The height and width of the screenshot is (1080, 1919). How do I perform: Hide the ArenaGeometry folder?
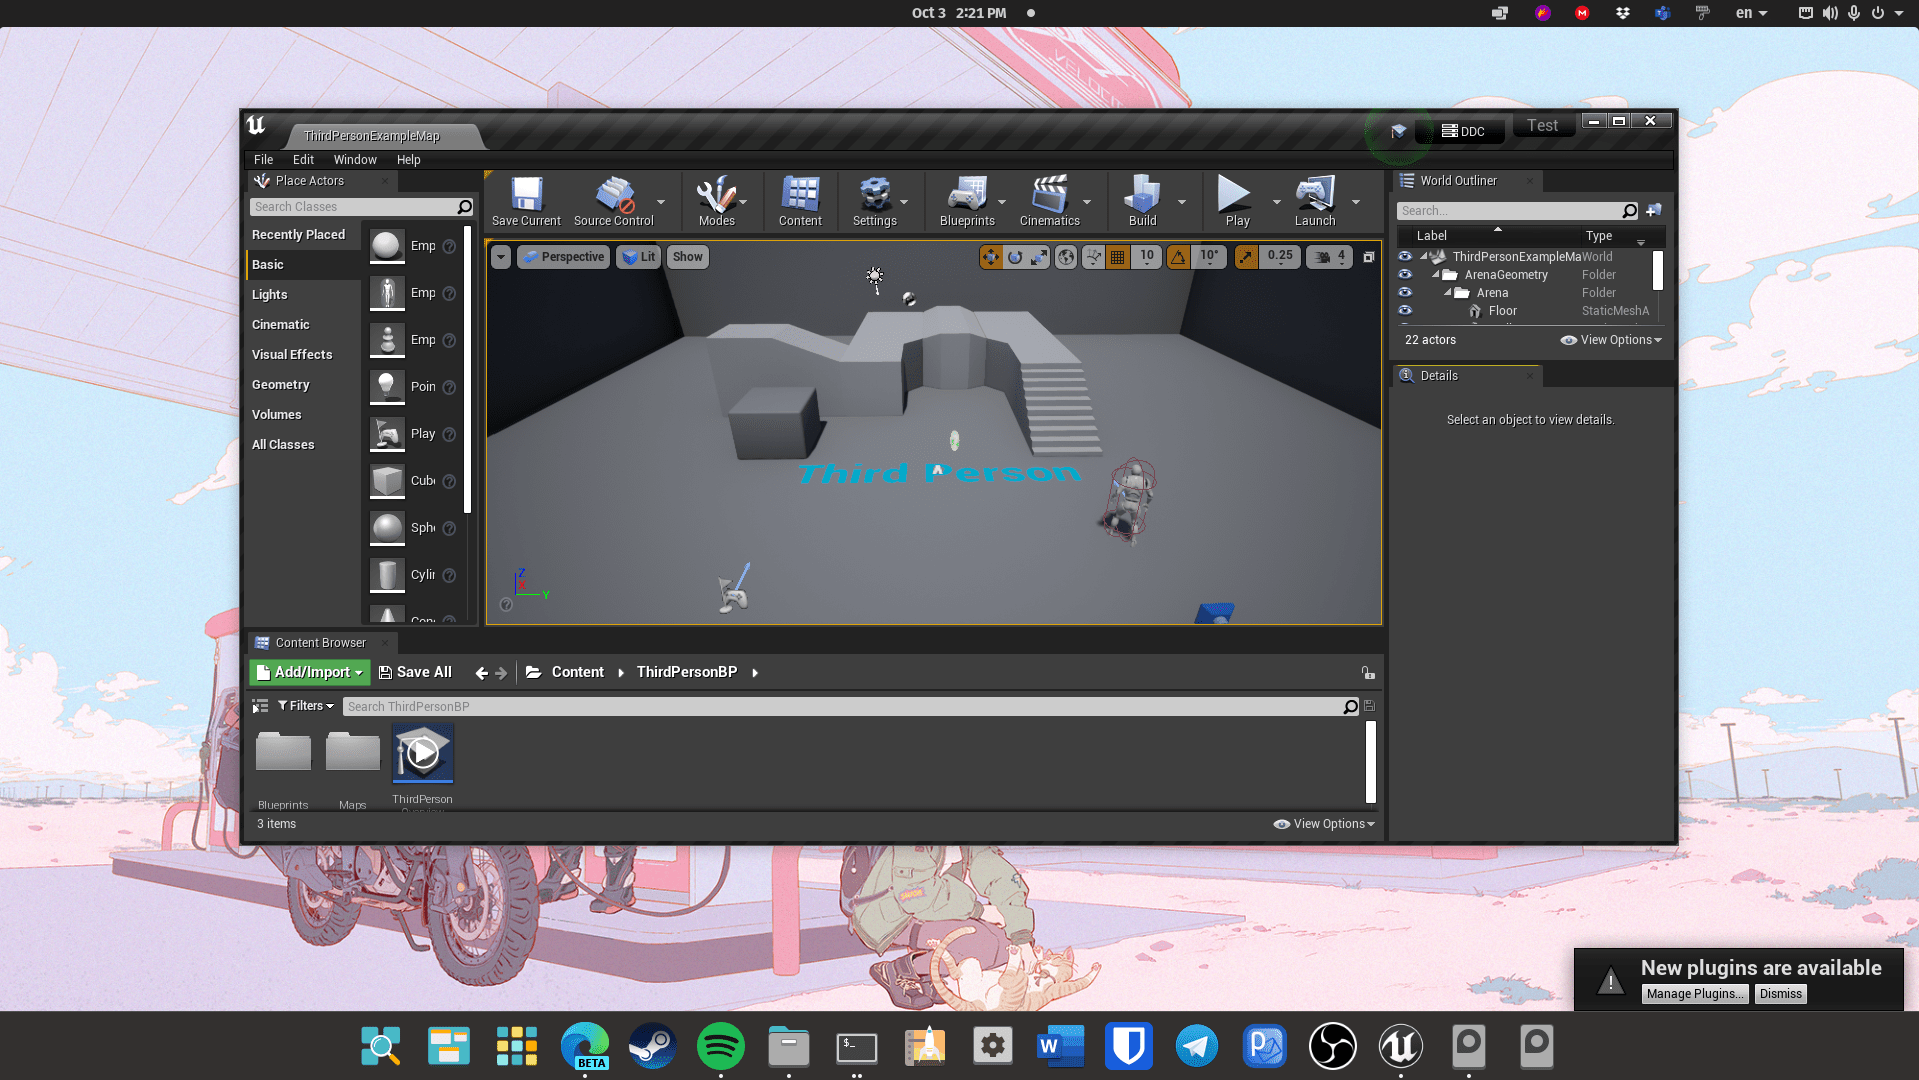(x=1406, y=274)
